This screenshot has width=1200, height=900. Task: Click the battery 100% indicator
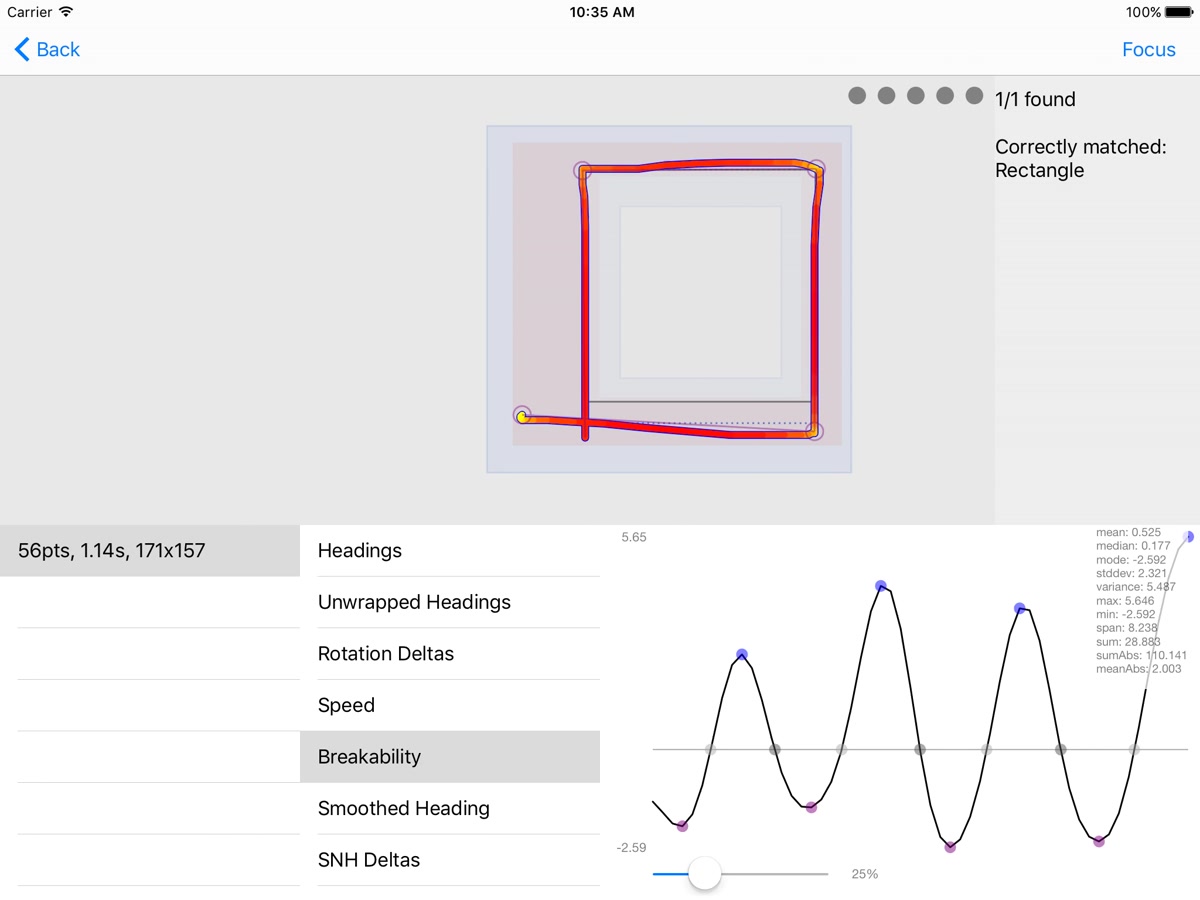1157,12
